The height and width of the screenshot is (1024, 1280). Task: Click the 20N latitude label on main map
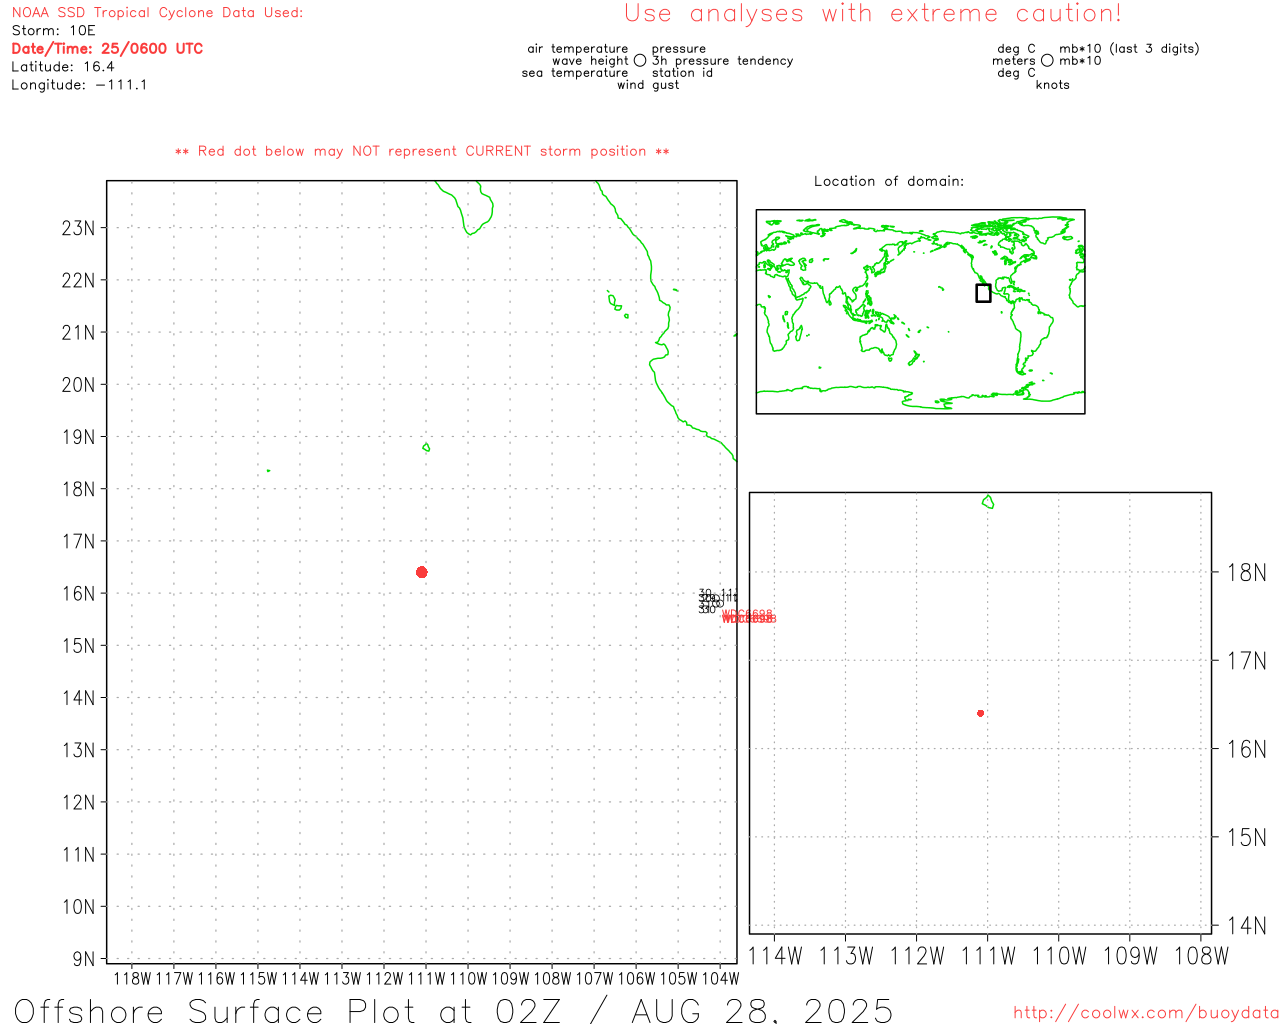pyautogui.click(x=78, y=385)
